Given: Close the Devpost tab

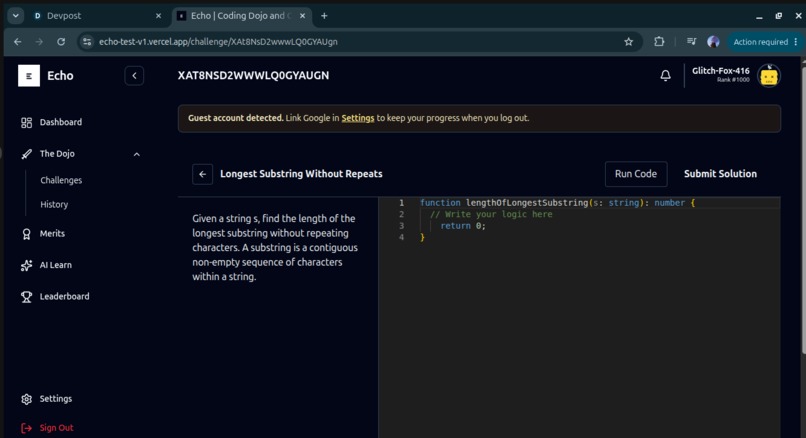Looking at the screenshot, I should point(158,16).
